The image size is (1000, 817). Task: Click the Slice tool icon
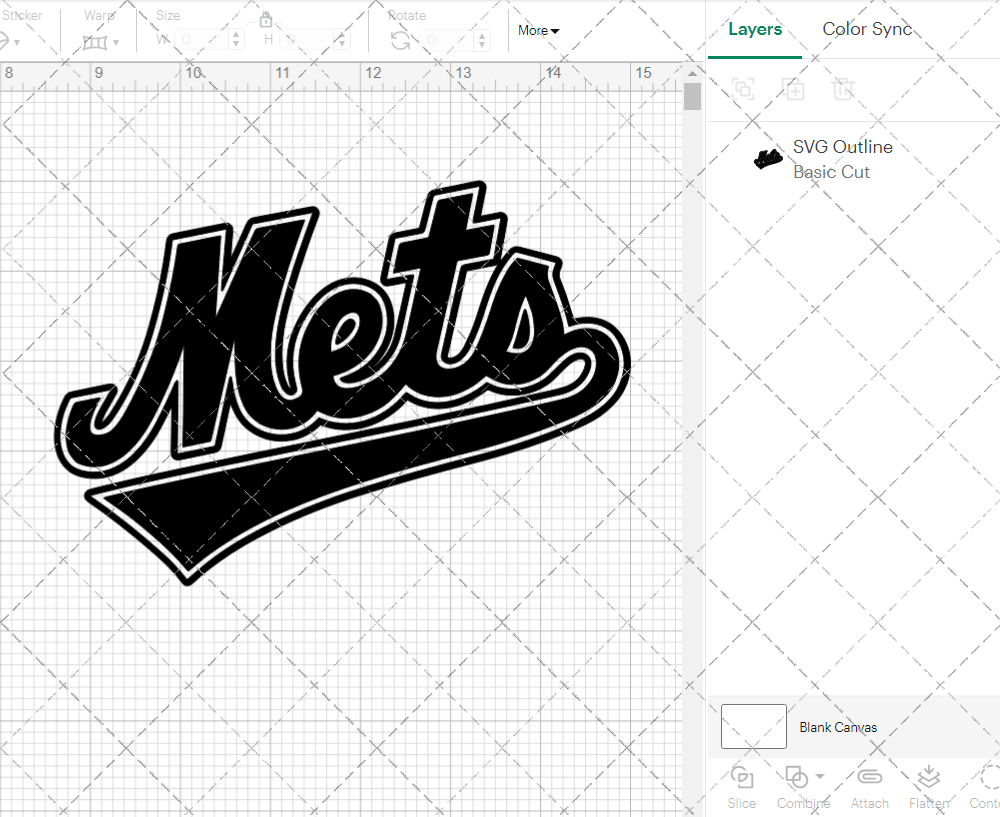pos(742,777)
